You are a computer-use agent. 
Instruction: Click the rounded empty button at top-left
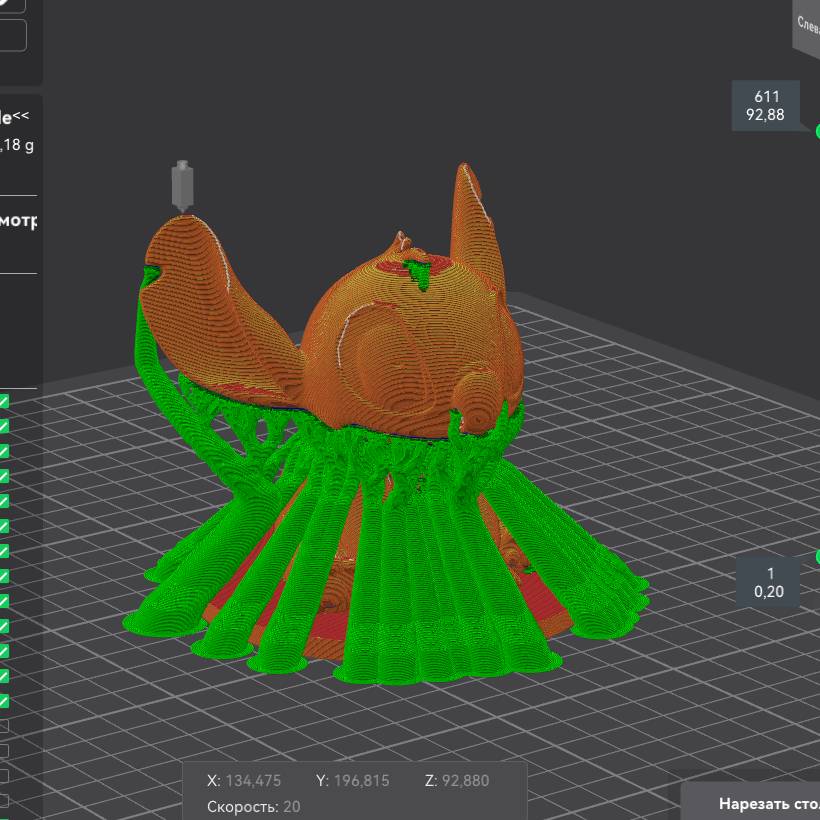click(x=14, y=35)
